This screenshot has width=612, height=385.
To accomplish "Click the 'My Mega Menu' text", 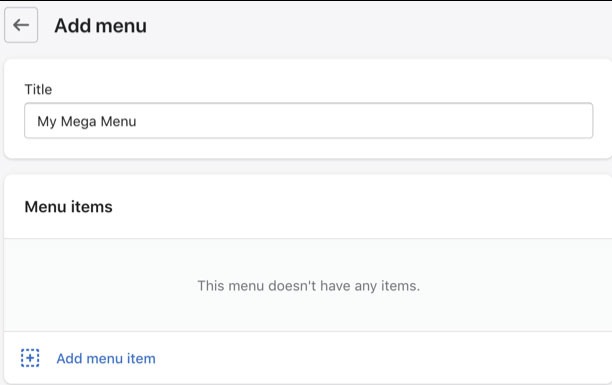I will pos(87,121).
